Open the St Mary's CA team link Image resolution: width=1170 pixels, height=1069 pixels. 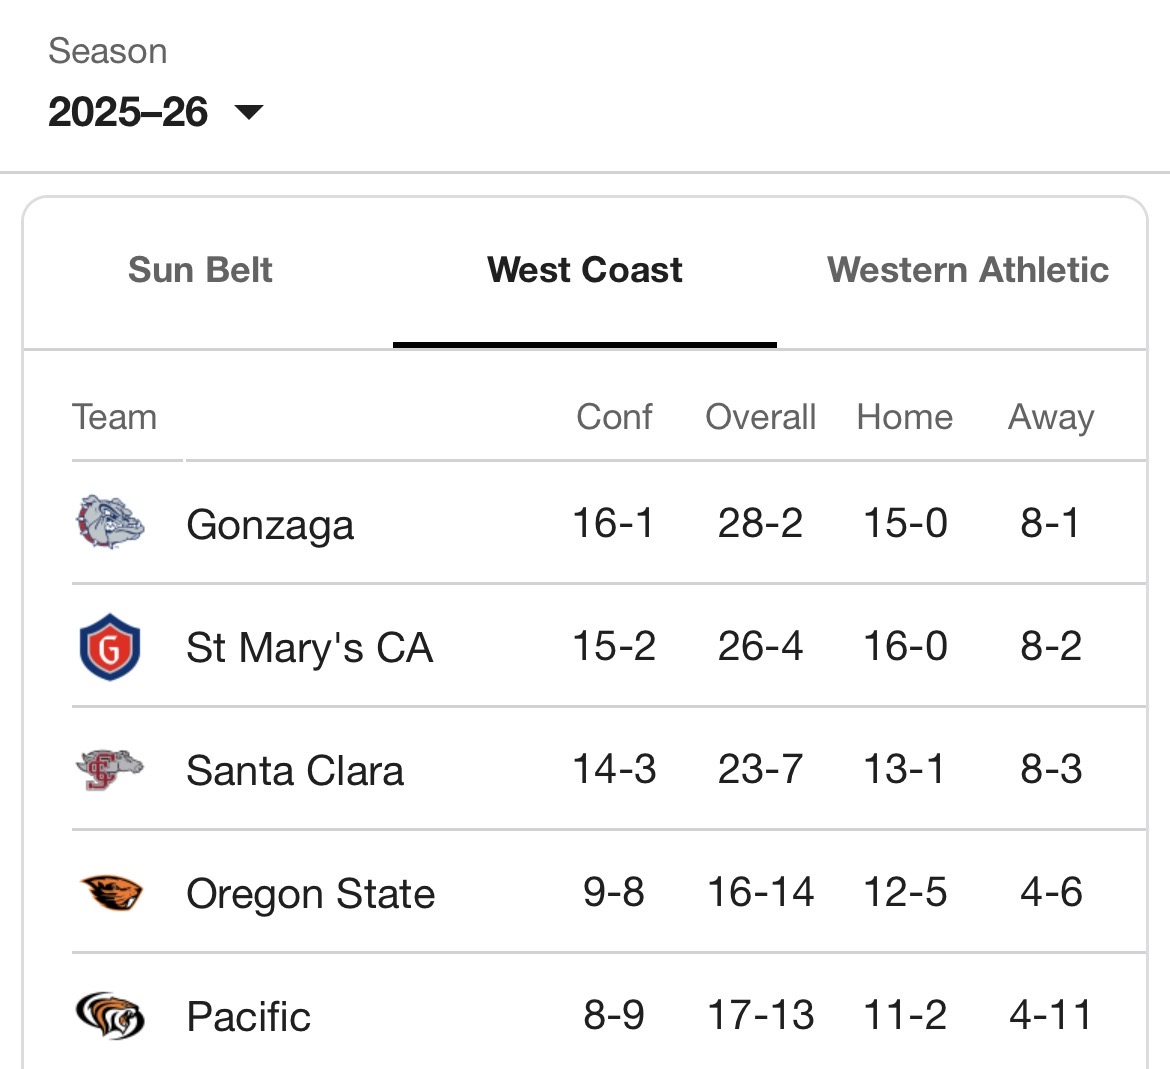(309, 648)
